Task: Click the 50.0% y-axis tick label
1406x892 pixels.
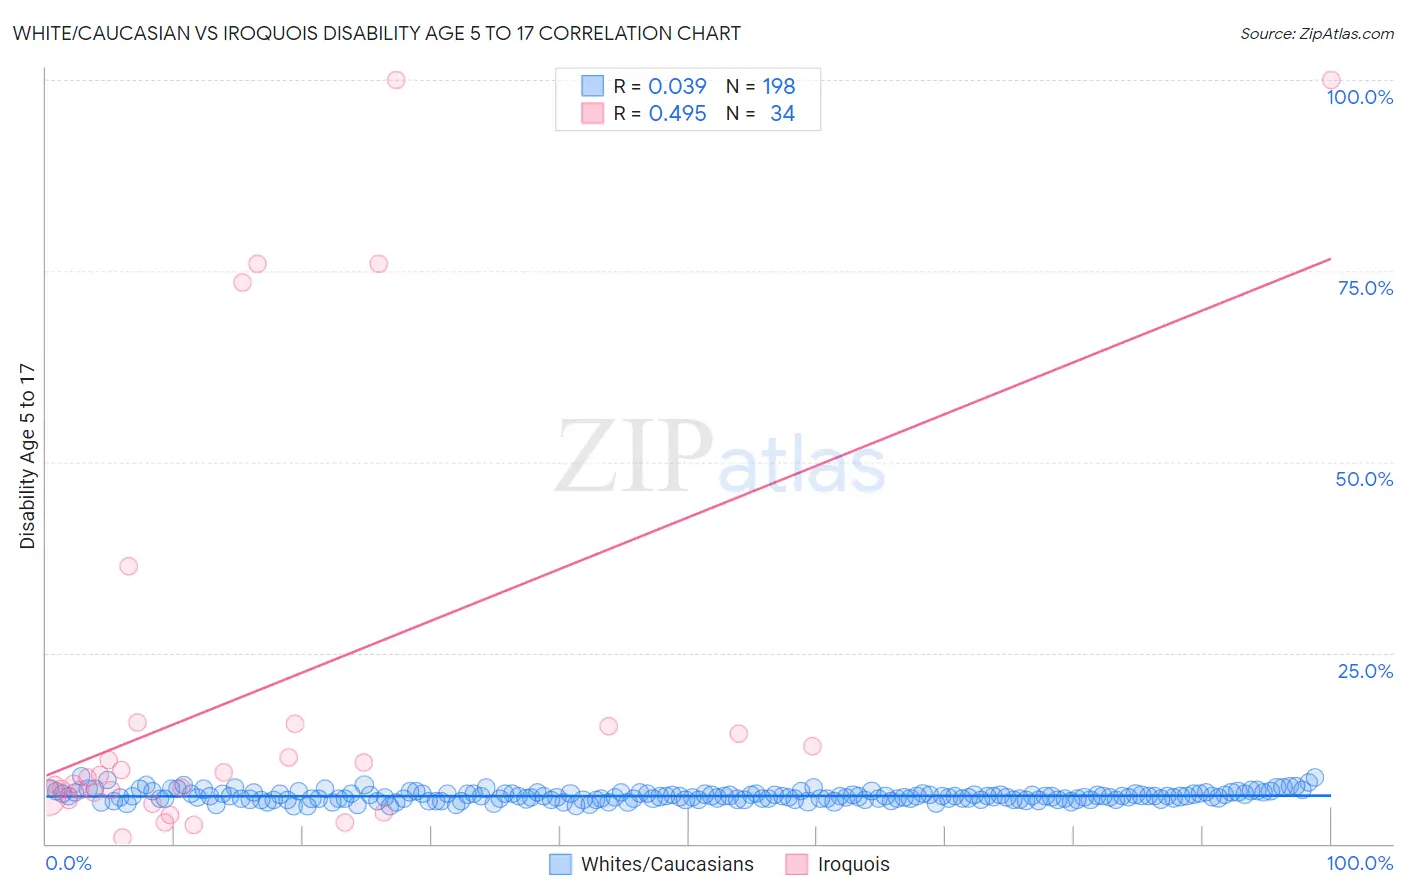Action: pos(1364,479)
